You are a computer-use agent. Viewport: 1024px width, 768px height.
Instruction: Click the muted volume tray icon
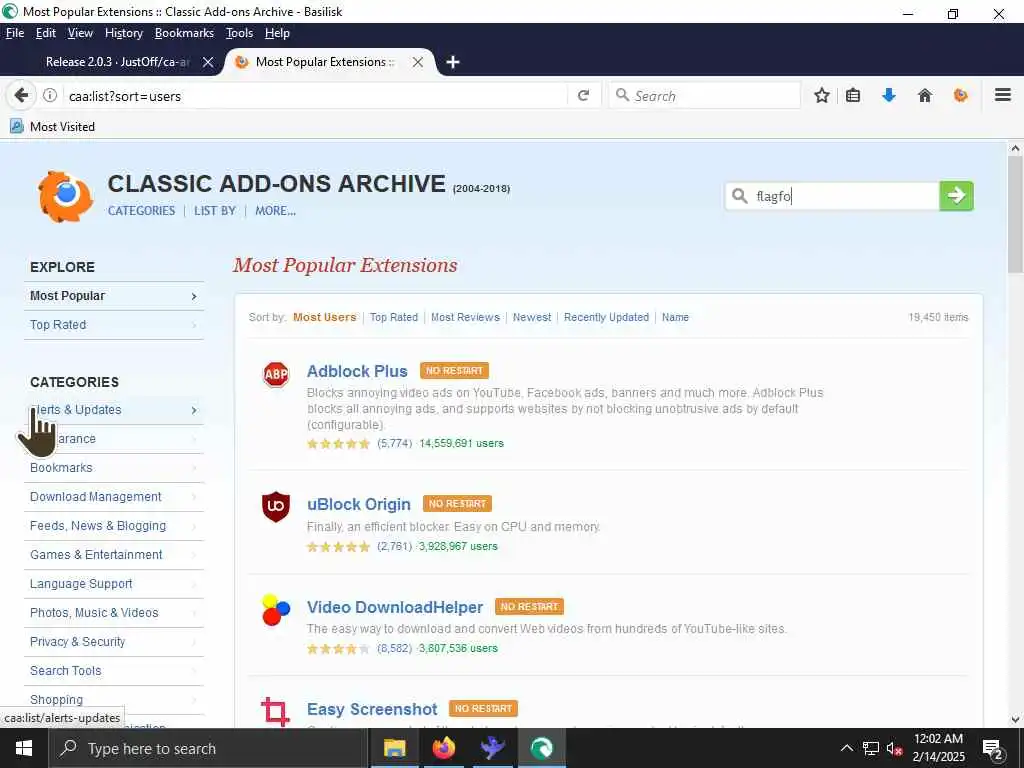click(x=894, y=748)
